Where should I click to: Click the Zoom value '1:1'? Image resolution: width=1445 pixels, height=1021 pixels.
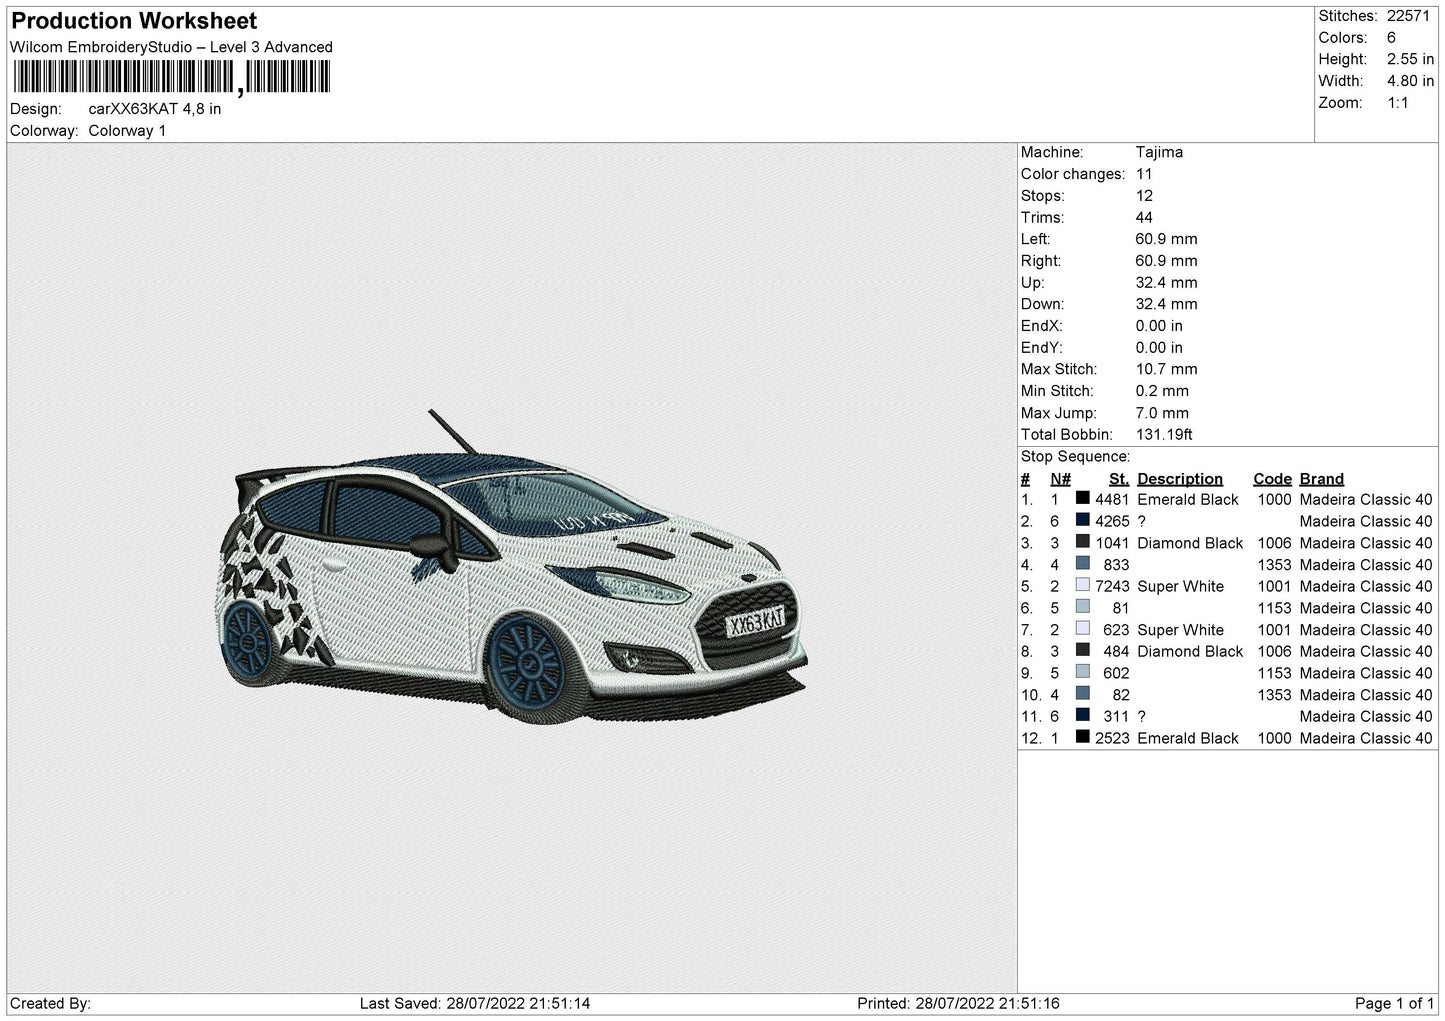click(x=1397, y=103)
